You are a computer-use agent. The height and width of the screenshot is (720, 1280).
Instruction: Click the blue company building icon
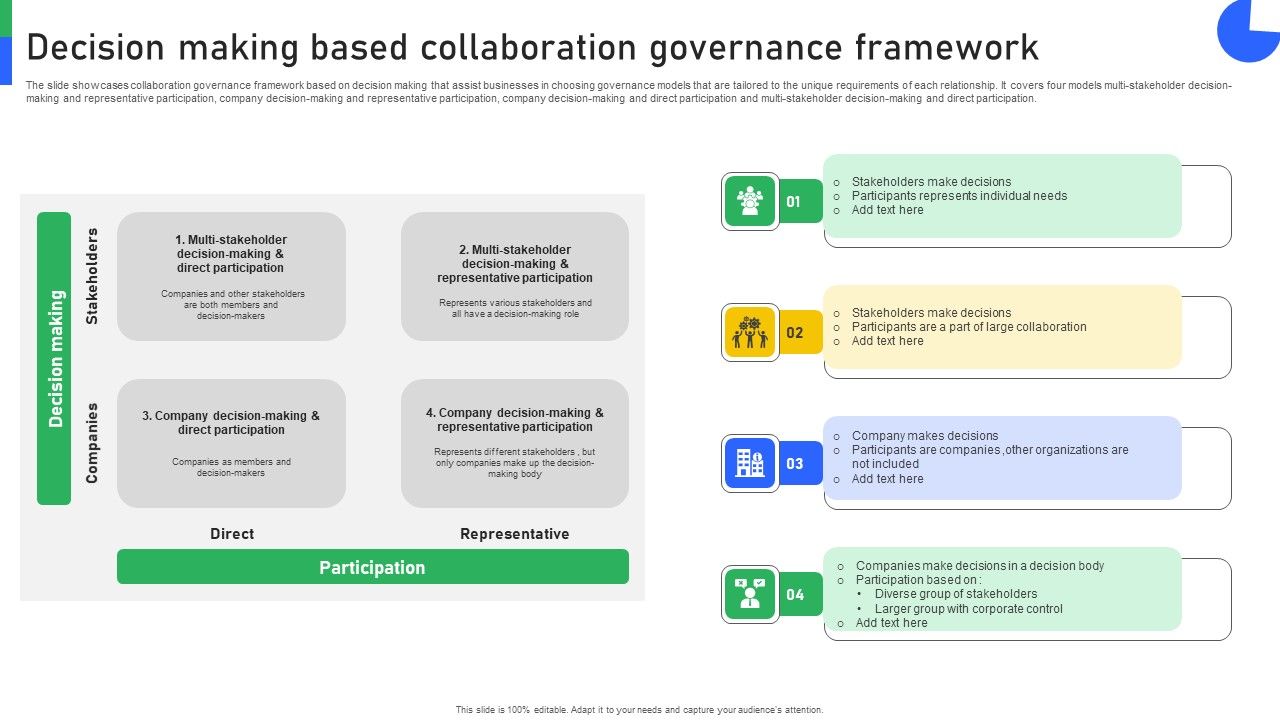click(750, 463)
